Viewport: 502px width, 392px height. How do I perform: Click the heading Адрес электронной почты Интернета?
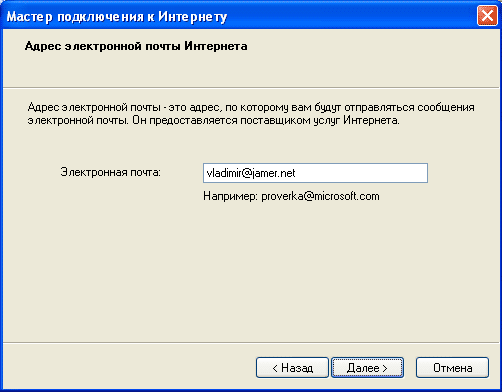[136, 46]
